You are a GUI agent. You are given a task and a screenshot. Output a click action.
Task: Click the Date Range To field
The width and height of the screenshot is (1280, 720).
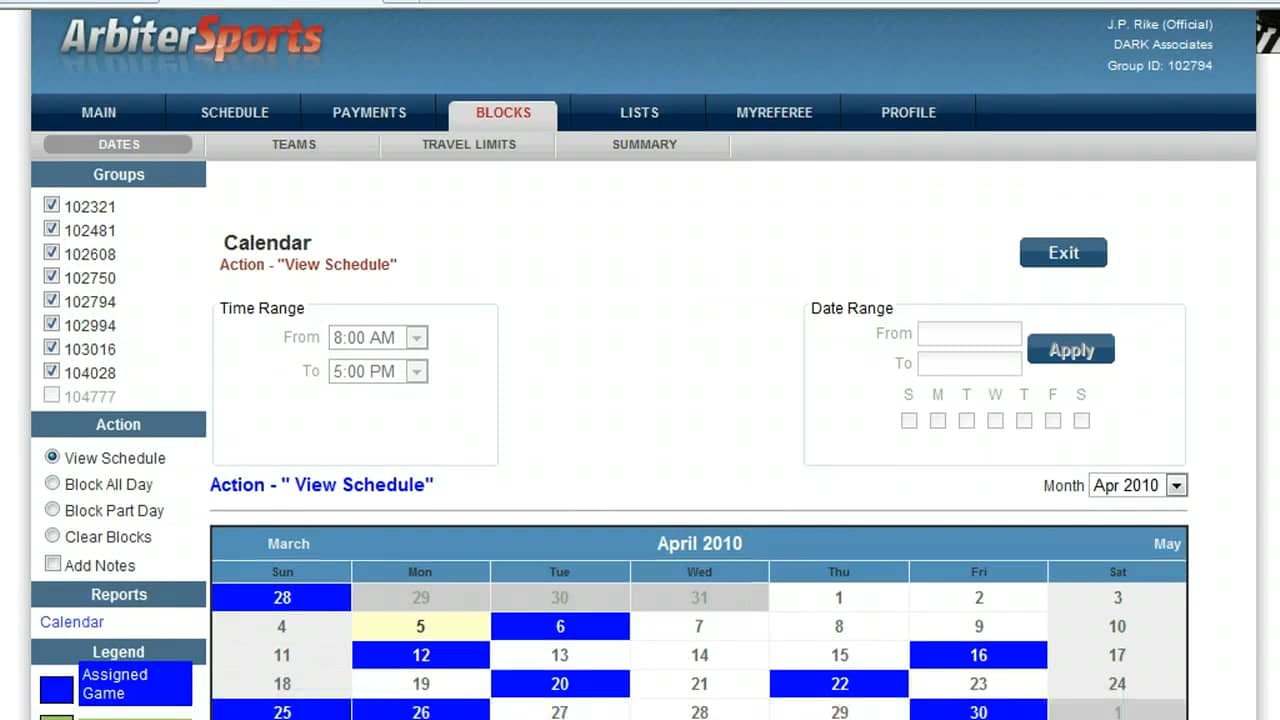tap(970, 363)
